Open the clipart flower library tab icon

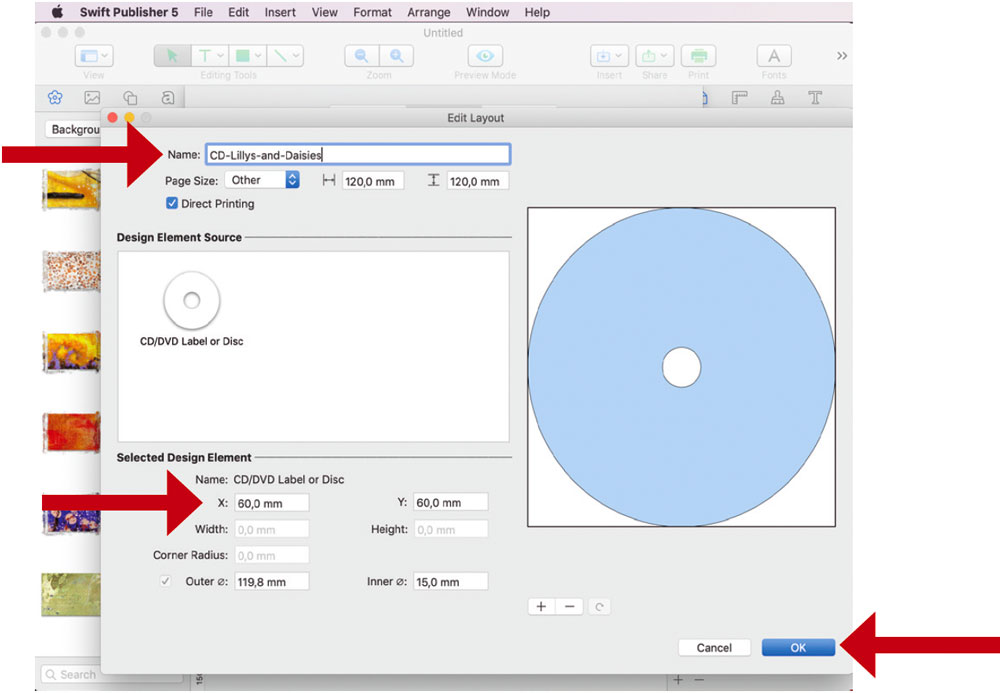55,98
